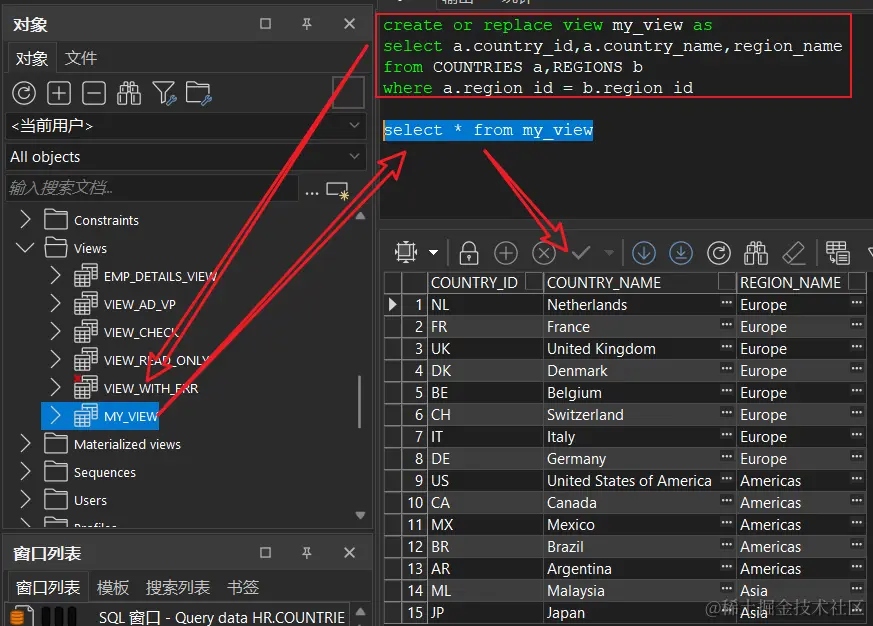Expand the Sequences folder
873x626 pixels.
(25, 472)
